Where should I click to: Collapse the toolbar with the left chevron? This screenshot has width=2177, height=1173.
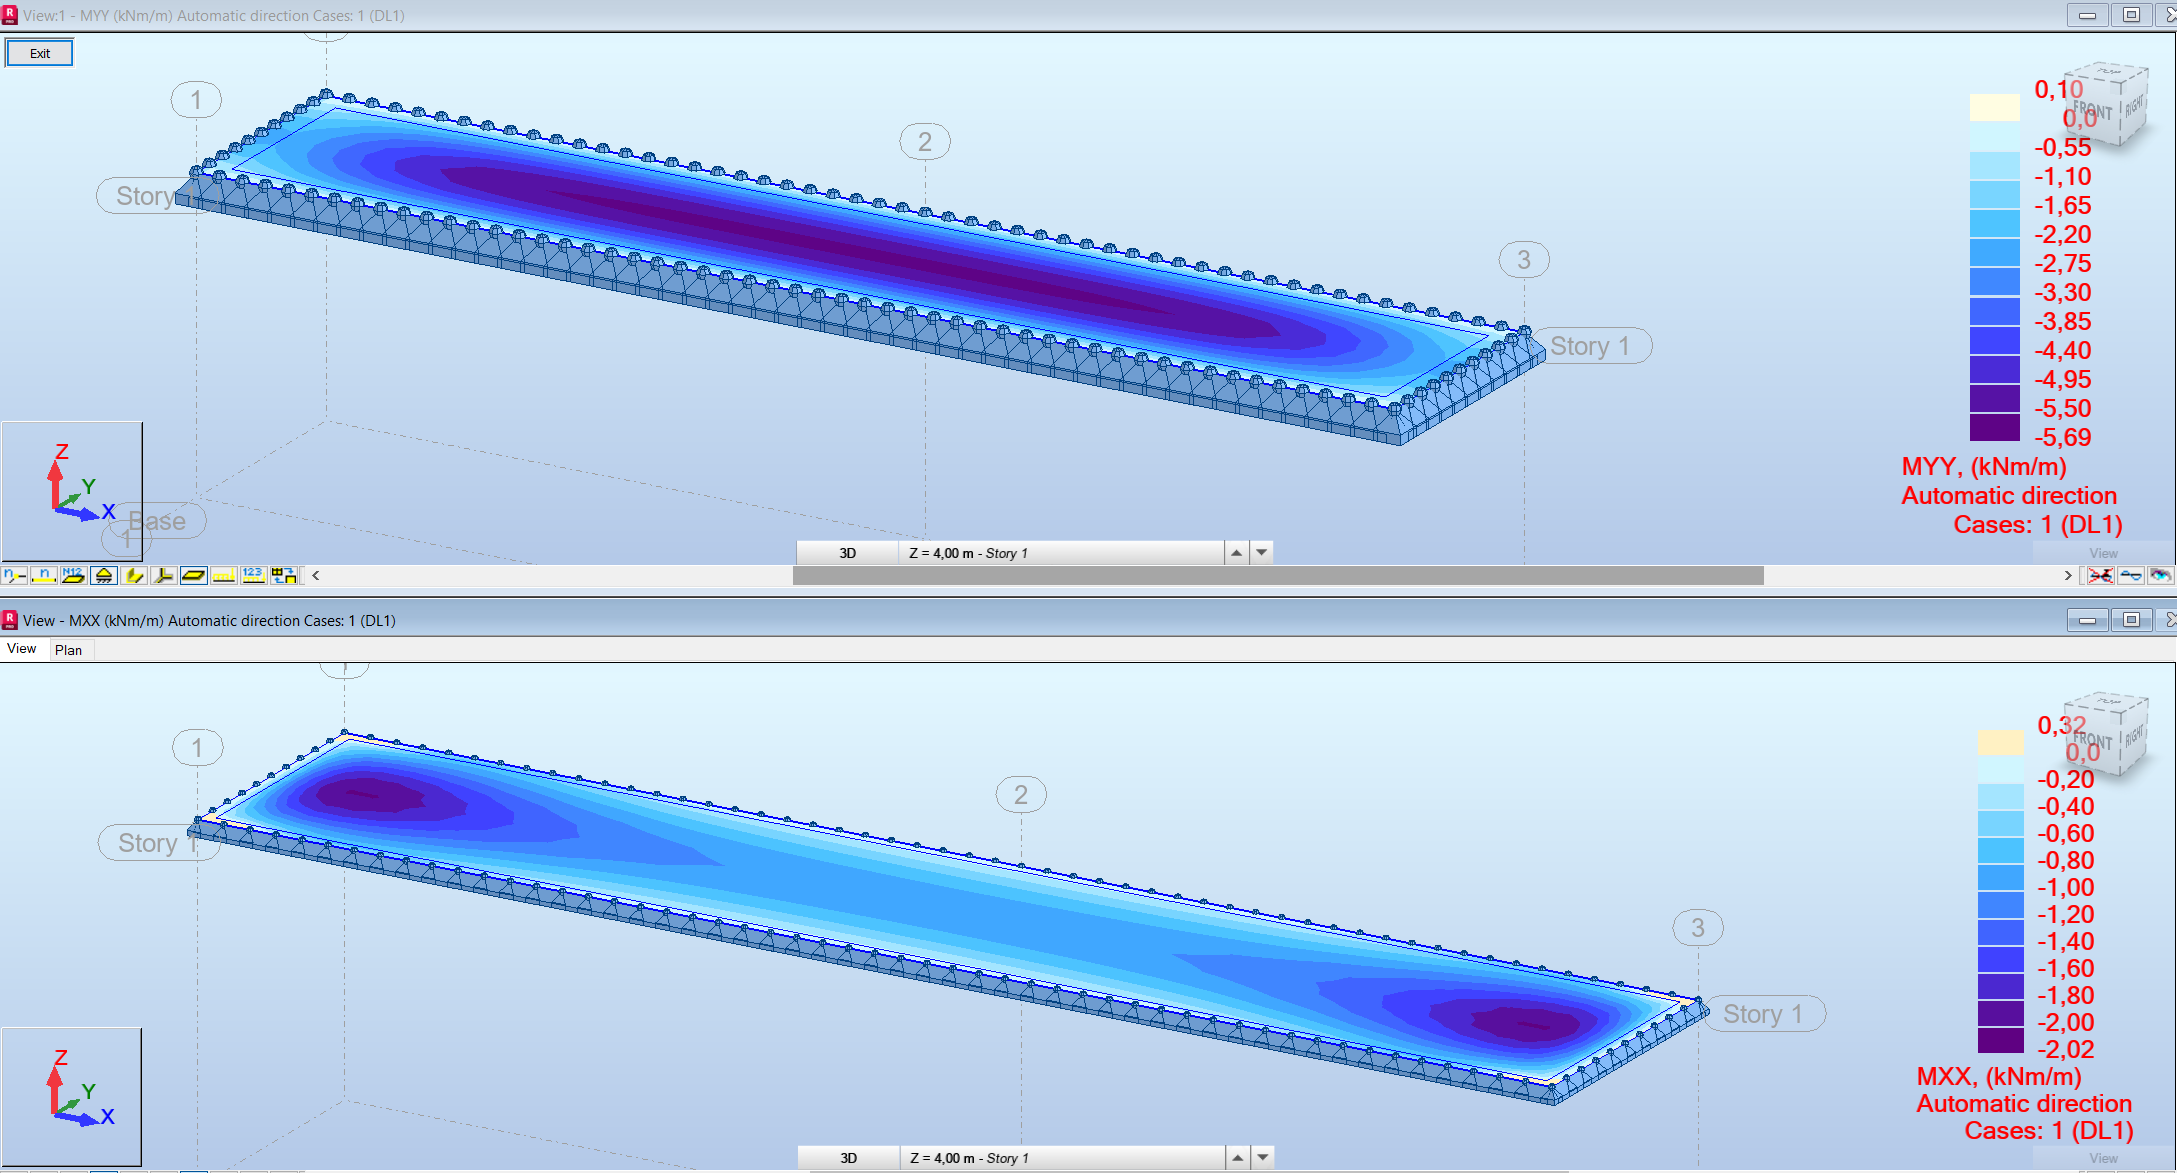315,575
